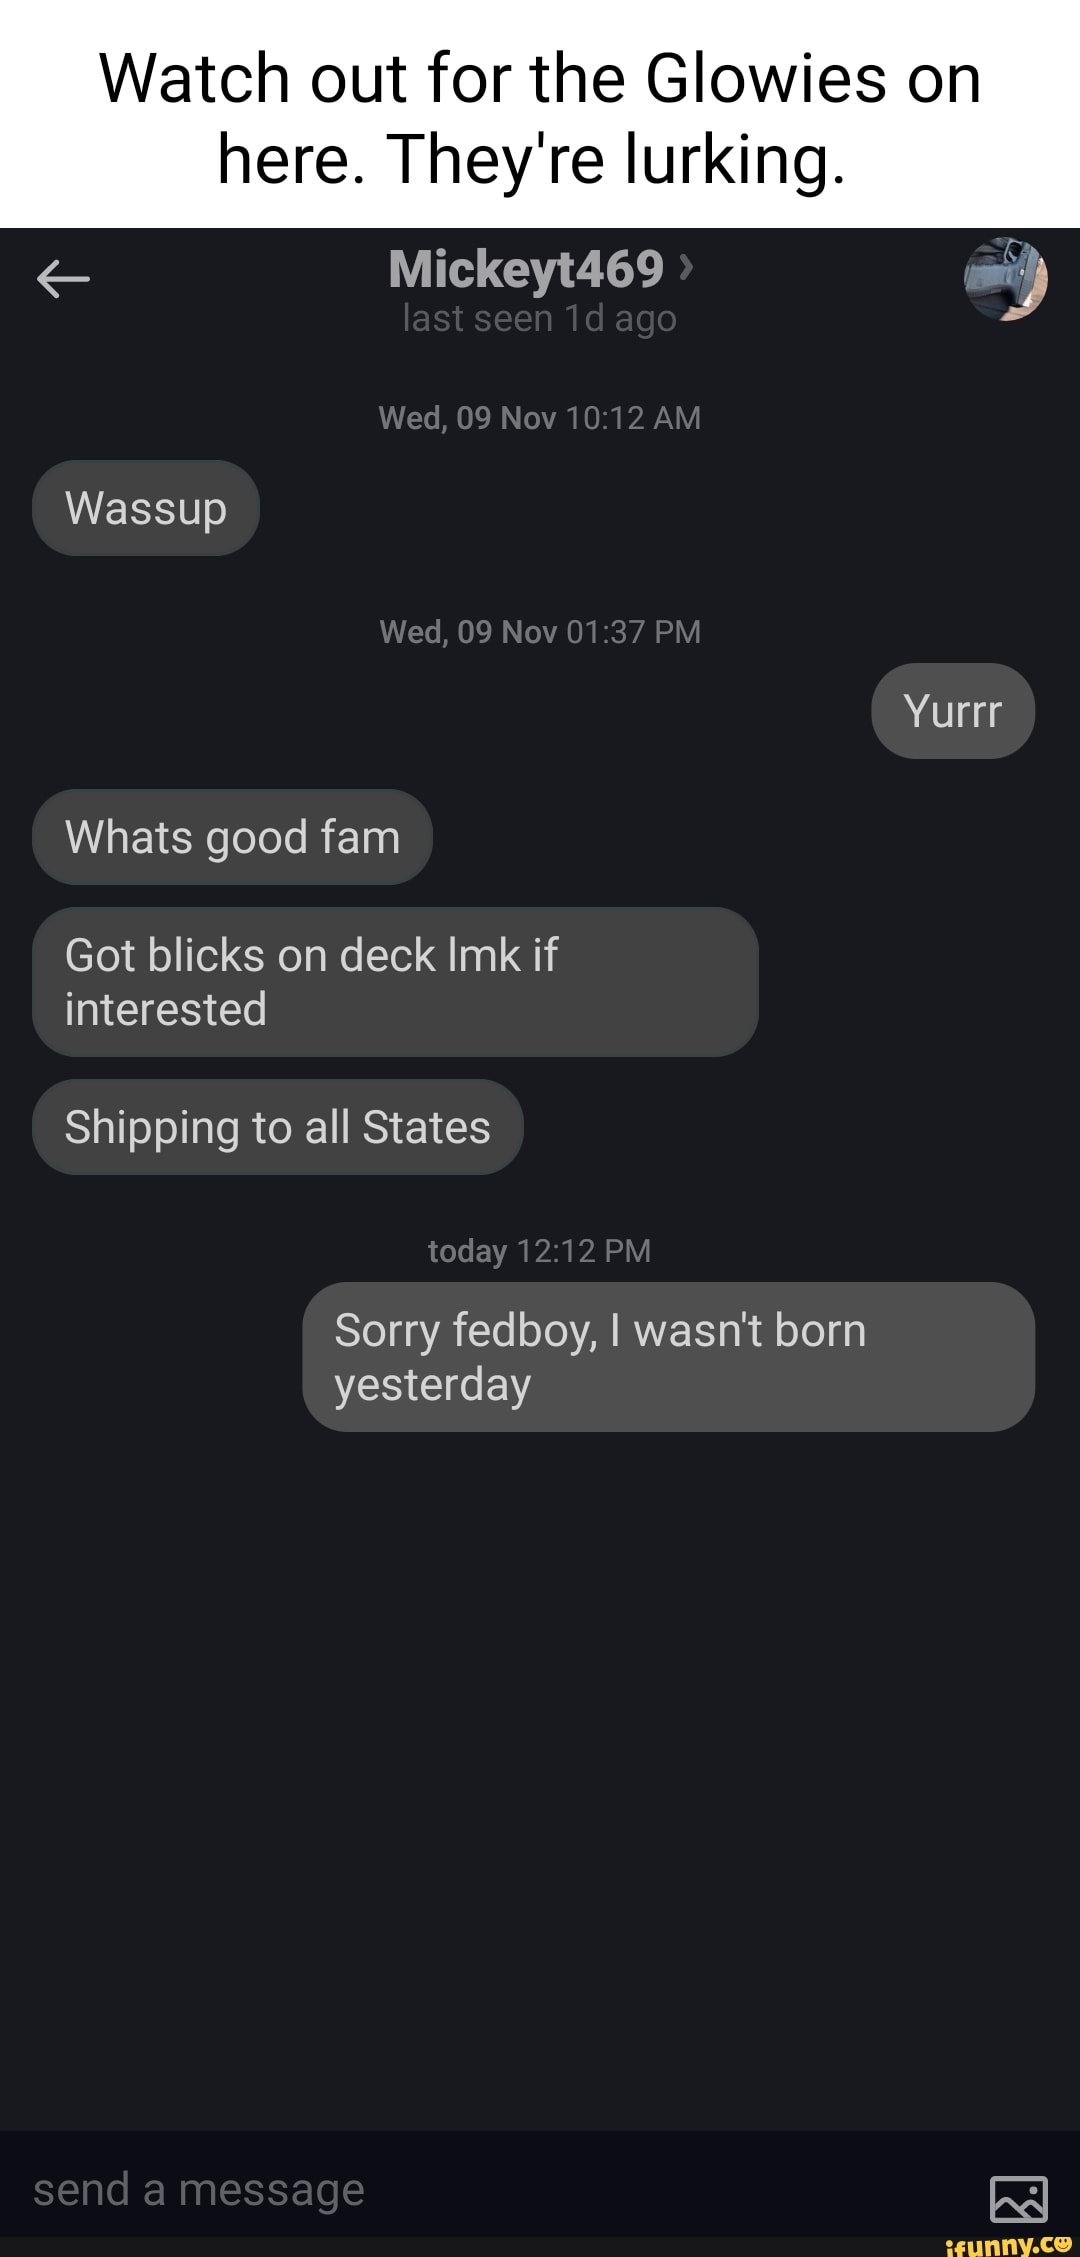Select the Yurrr message bubble
1080x2257 pixels.
953,711
